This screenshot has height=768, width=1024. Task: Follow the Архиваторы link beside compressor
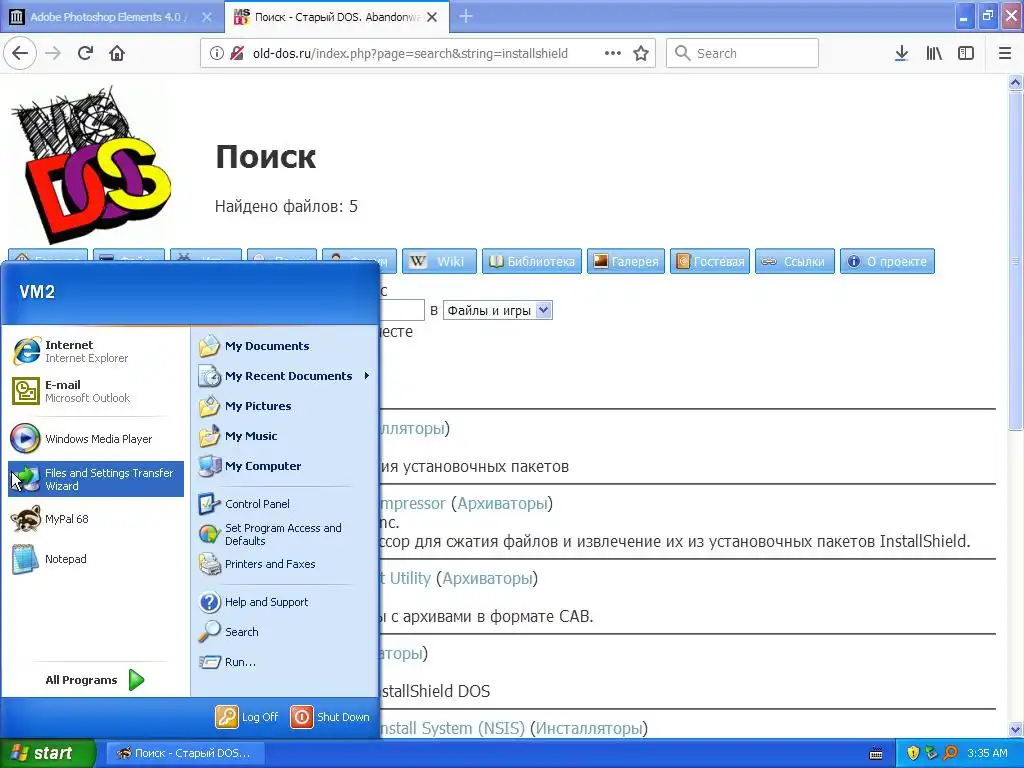(502, 504)
